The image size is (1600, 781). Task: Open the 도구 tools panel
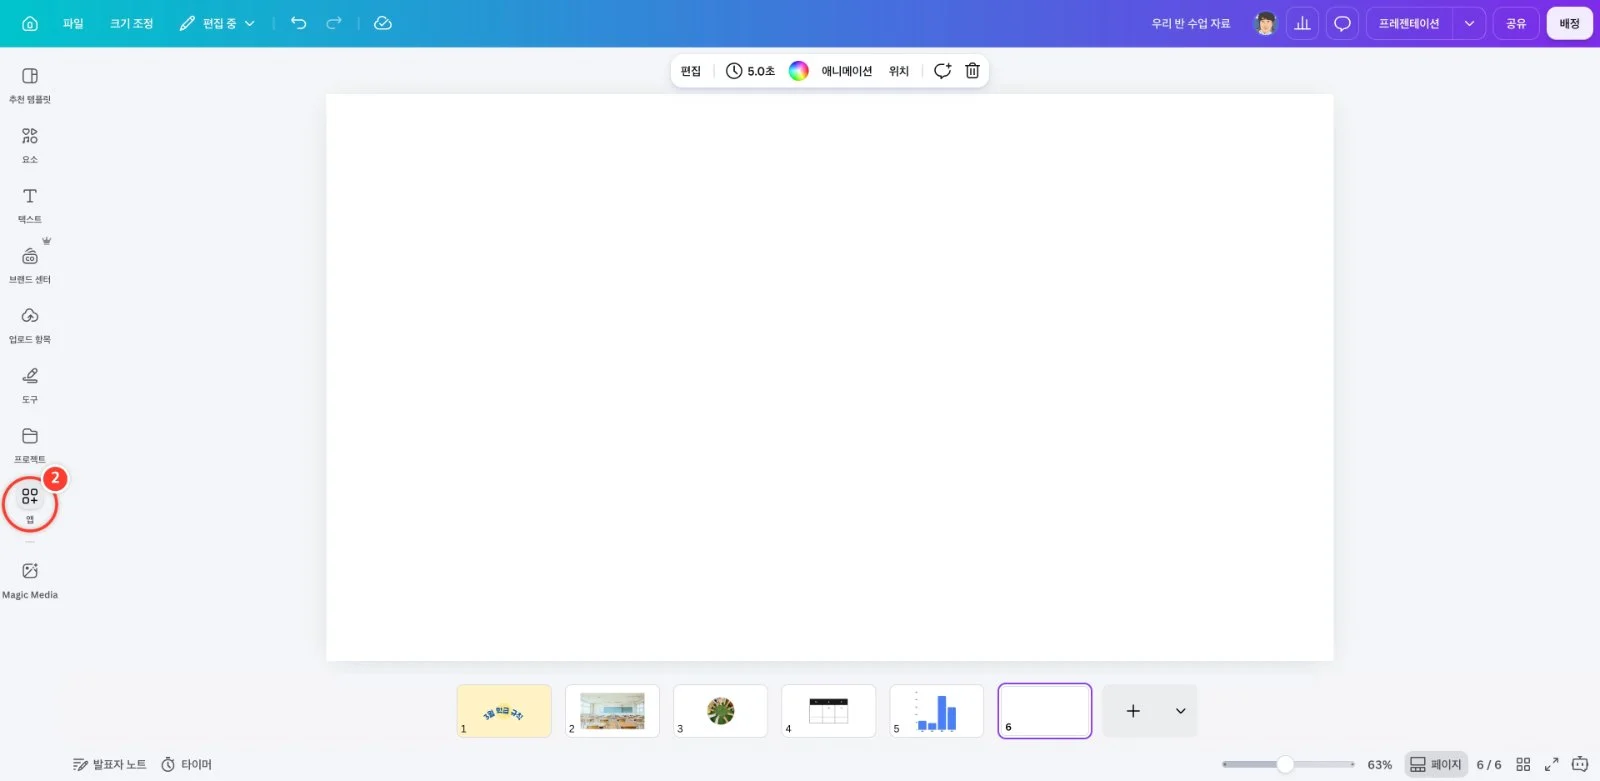click(x=30, y=386)
